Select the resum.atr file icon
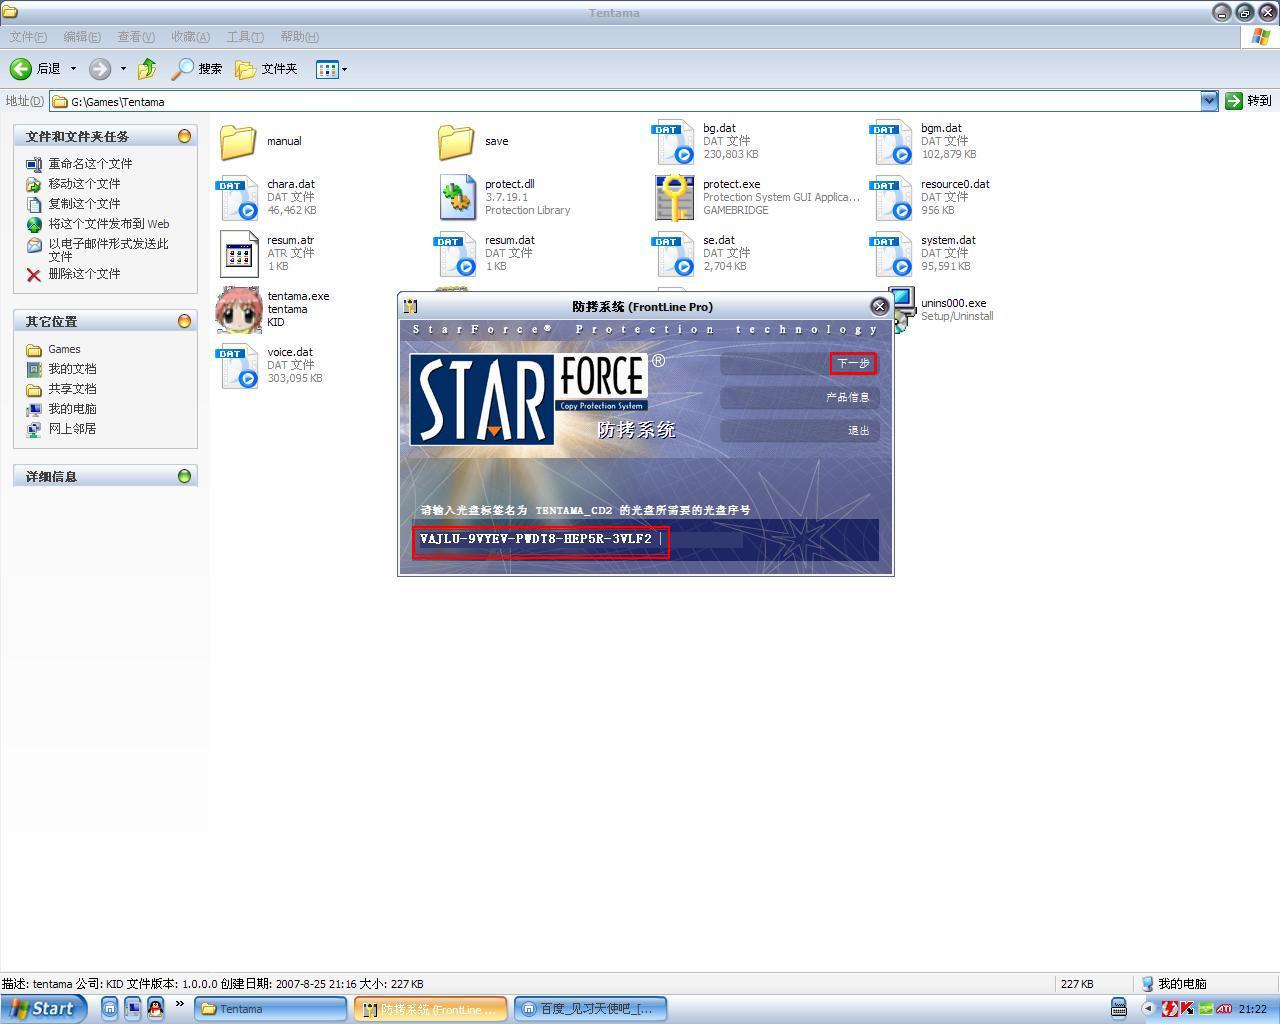This screenshot has width=1280, height=1024. tap(238, 254)
